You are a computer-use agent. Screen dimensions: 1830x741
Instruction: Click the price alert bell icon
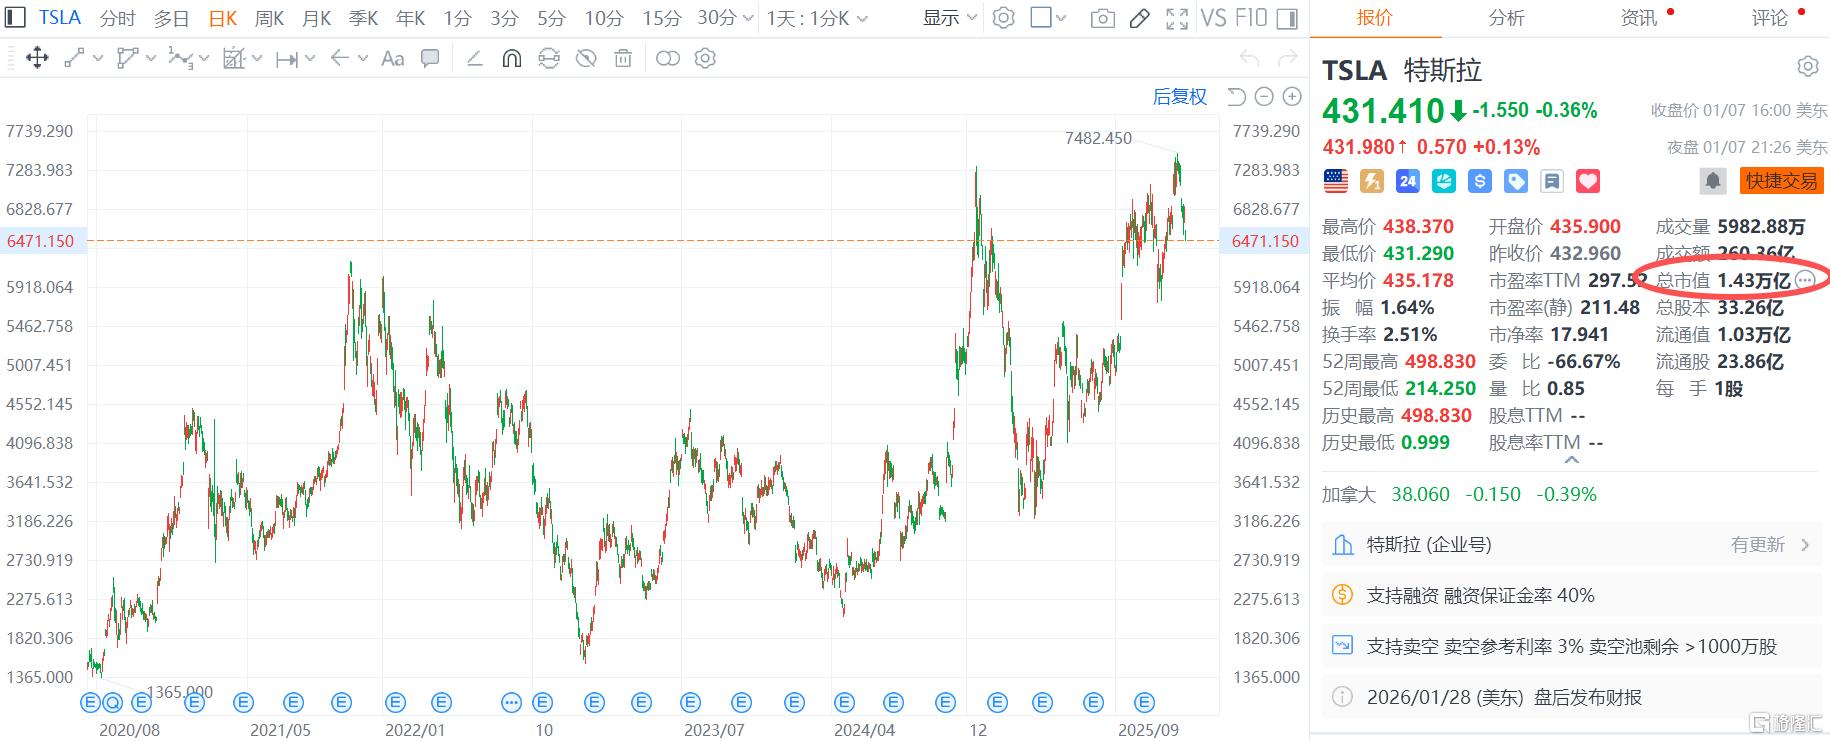(1713, 181)
